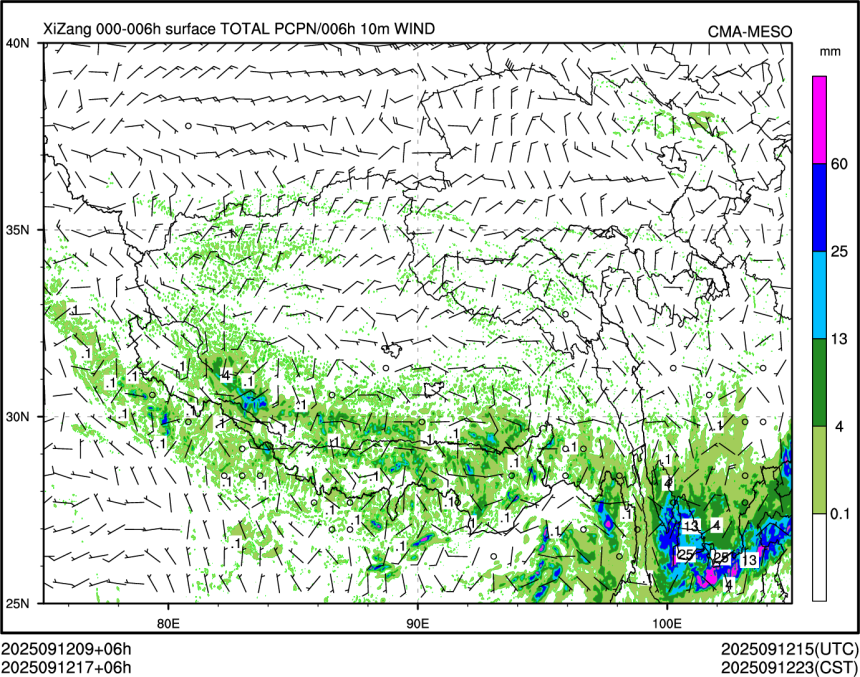Click the 25N latitude axis label
This screenshot has width=860, height=677.
click(17, 603)
